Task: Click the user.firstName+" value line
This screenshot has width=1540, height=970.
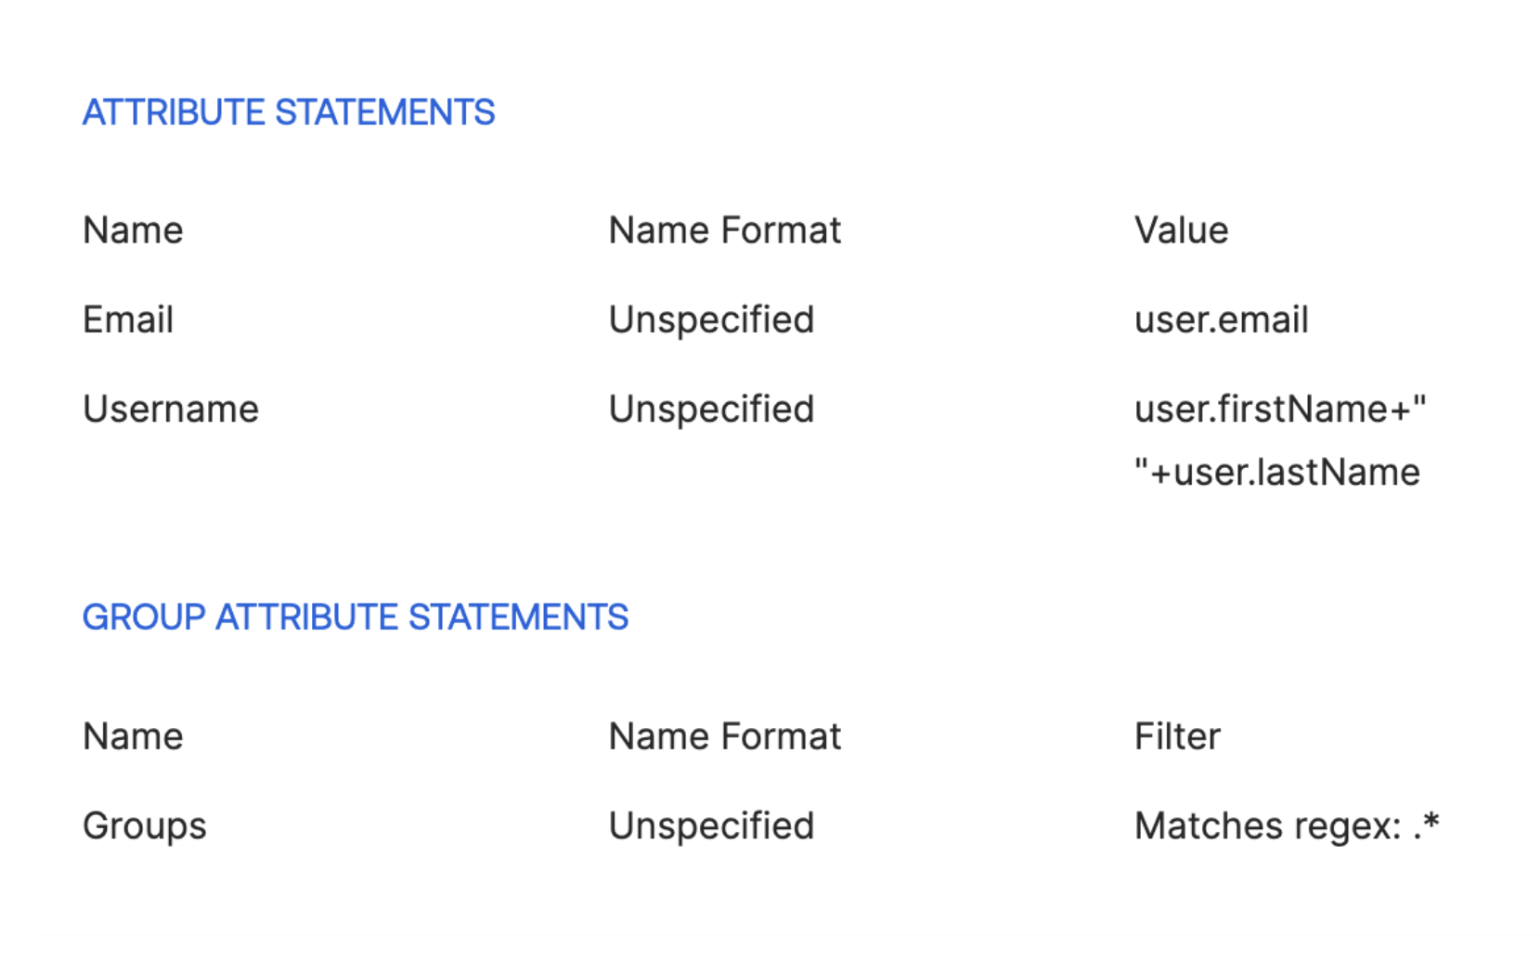Action: [x=1279, y=410]
